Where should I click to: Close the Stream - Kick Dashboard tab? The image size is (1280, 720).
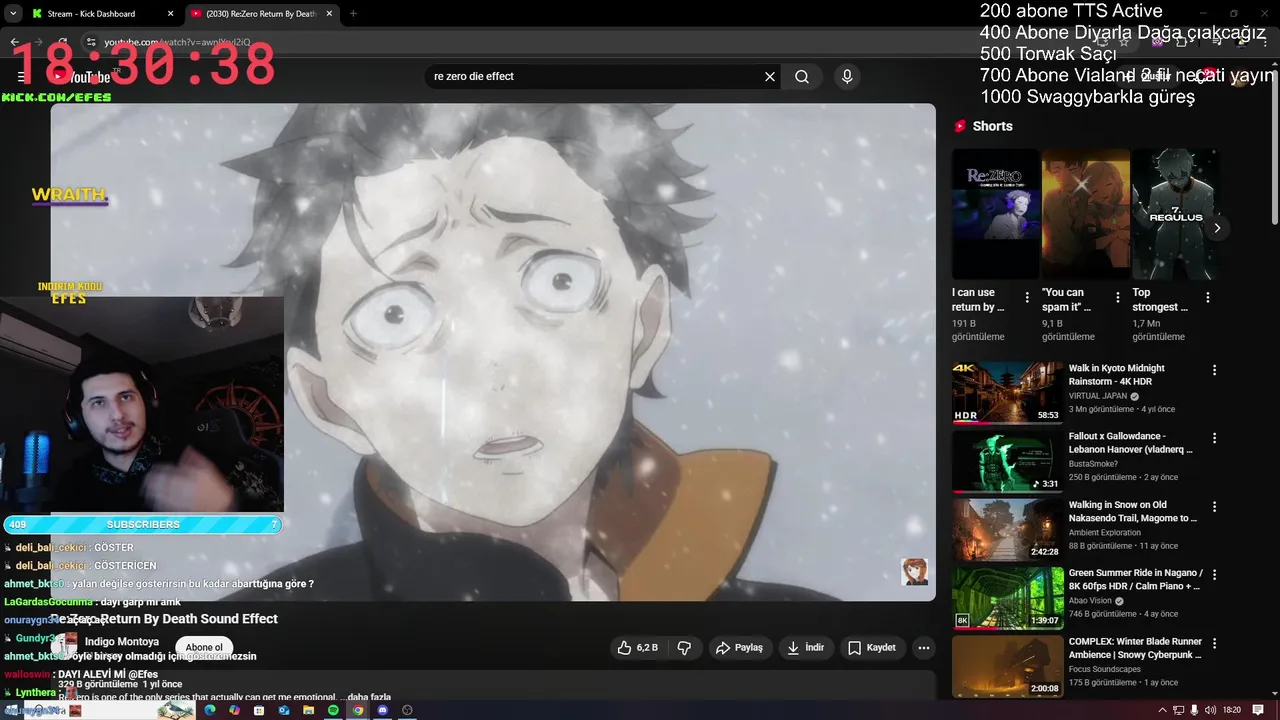[x=170, y=14]
